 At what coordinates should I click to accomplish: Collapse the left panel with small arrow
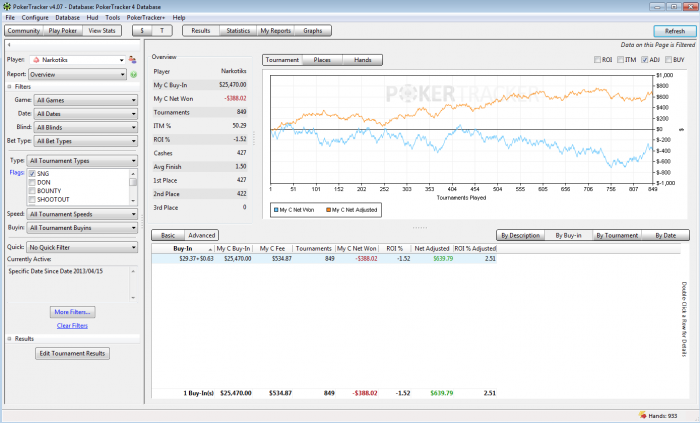pos(9,45)
